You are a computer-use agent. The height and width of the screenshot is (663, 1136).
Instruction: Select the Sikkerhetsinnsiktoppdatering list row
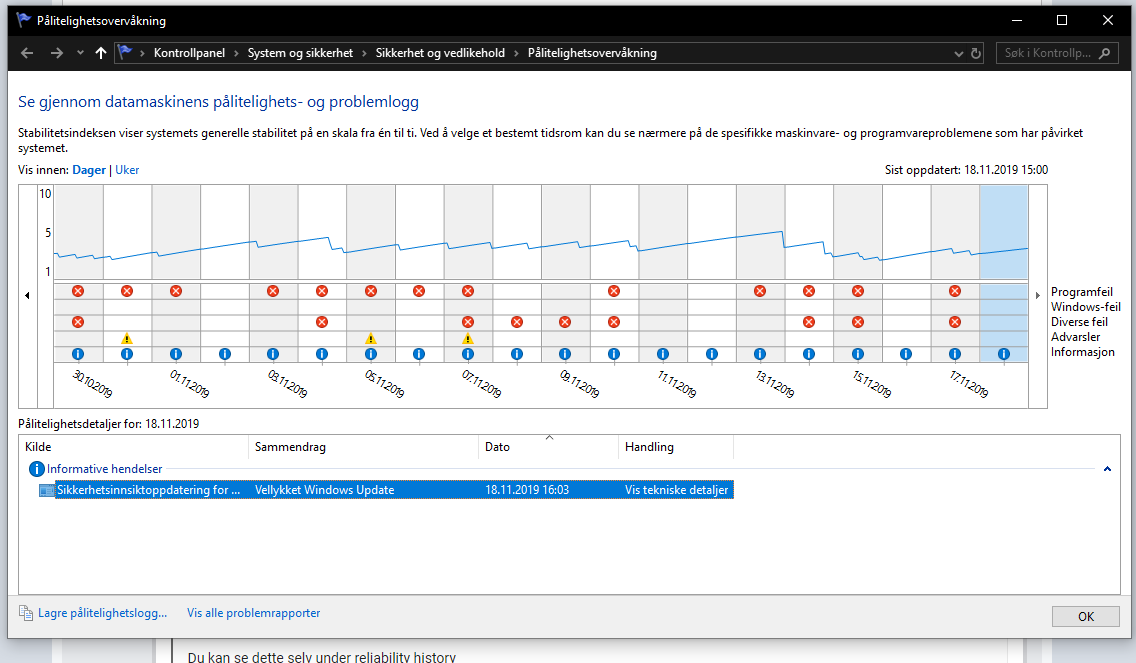(x=385, y=490)
